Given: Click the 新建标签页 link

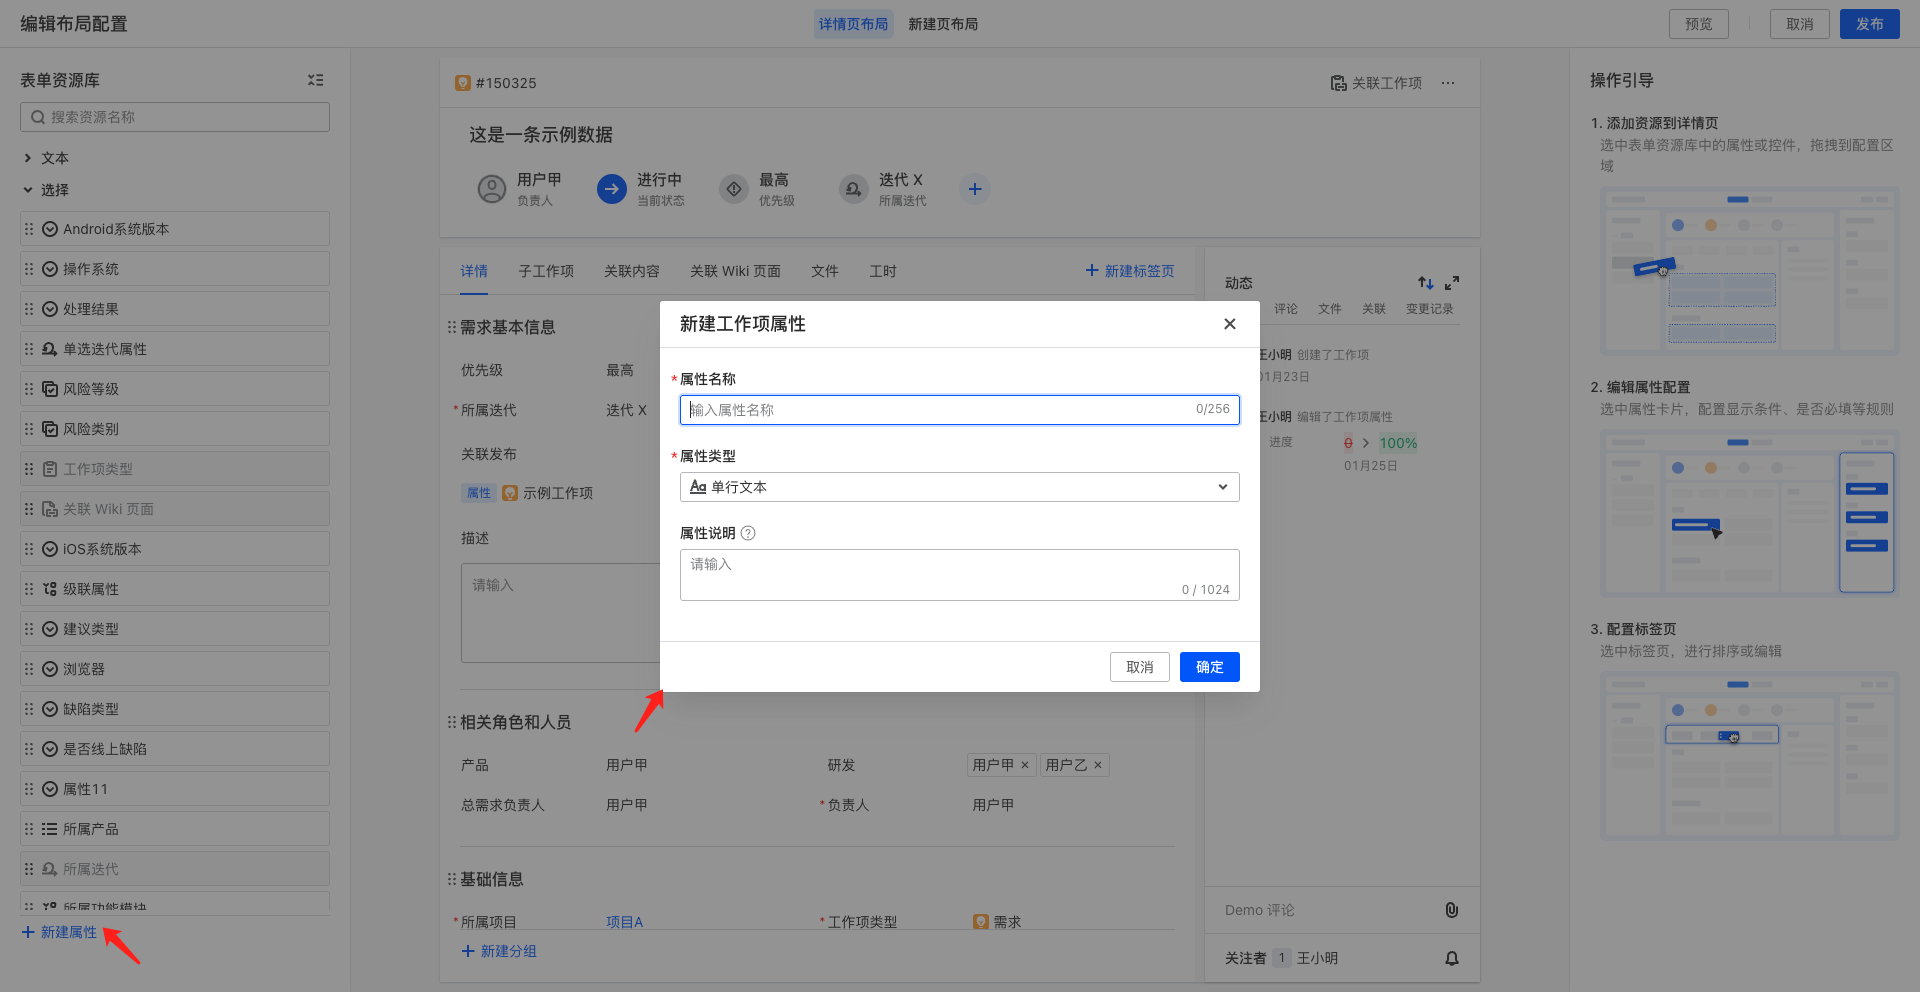Looking at the screenshot, I should click(1130, 271).
